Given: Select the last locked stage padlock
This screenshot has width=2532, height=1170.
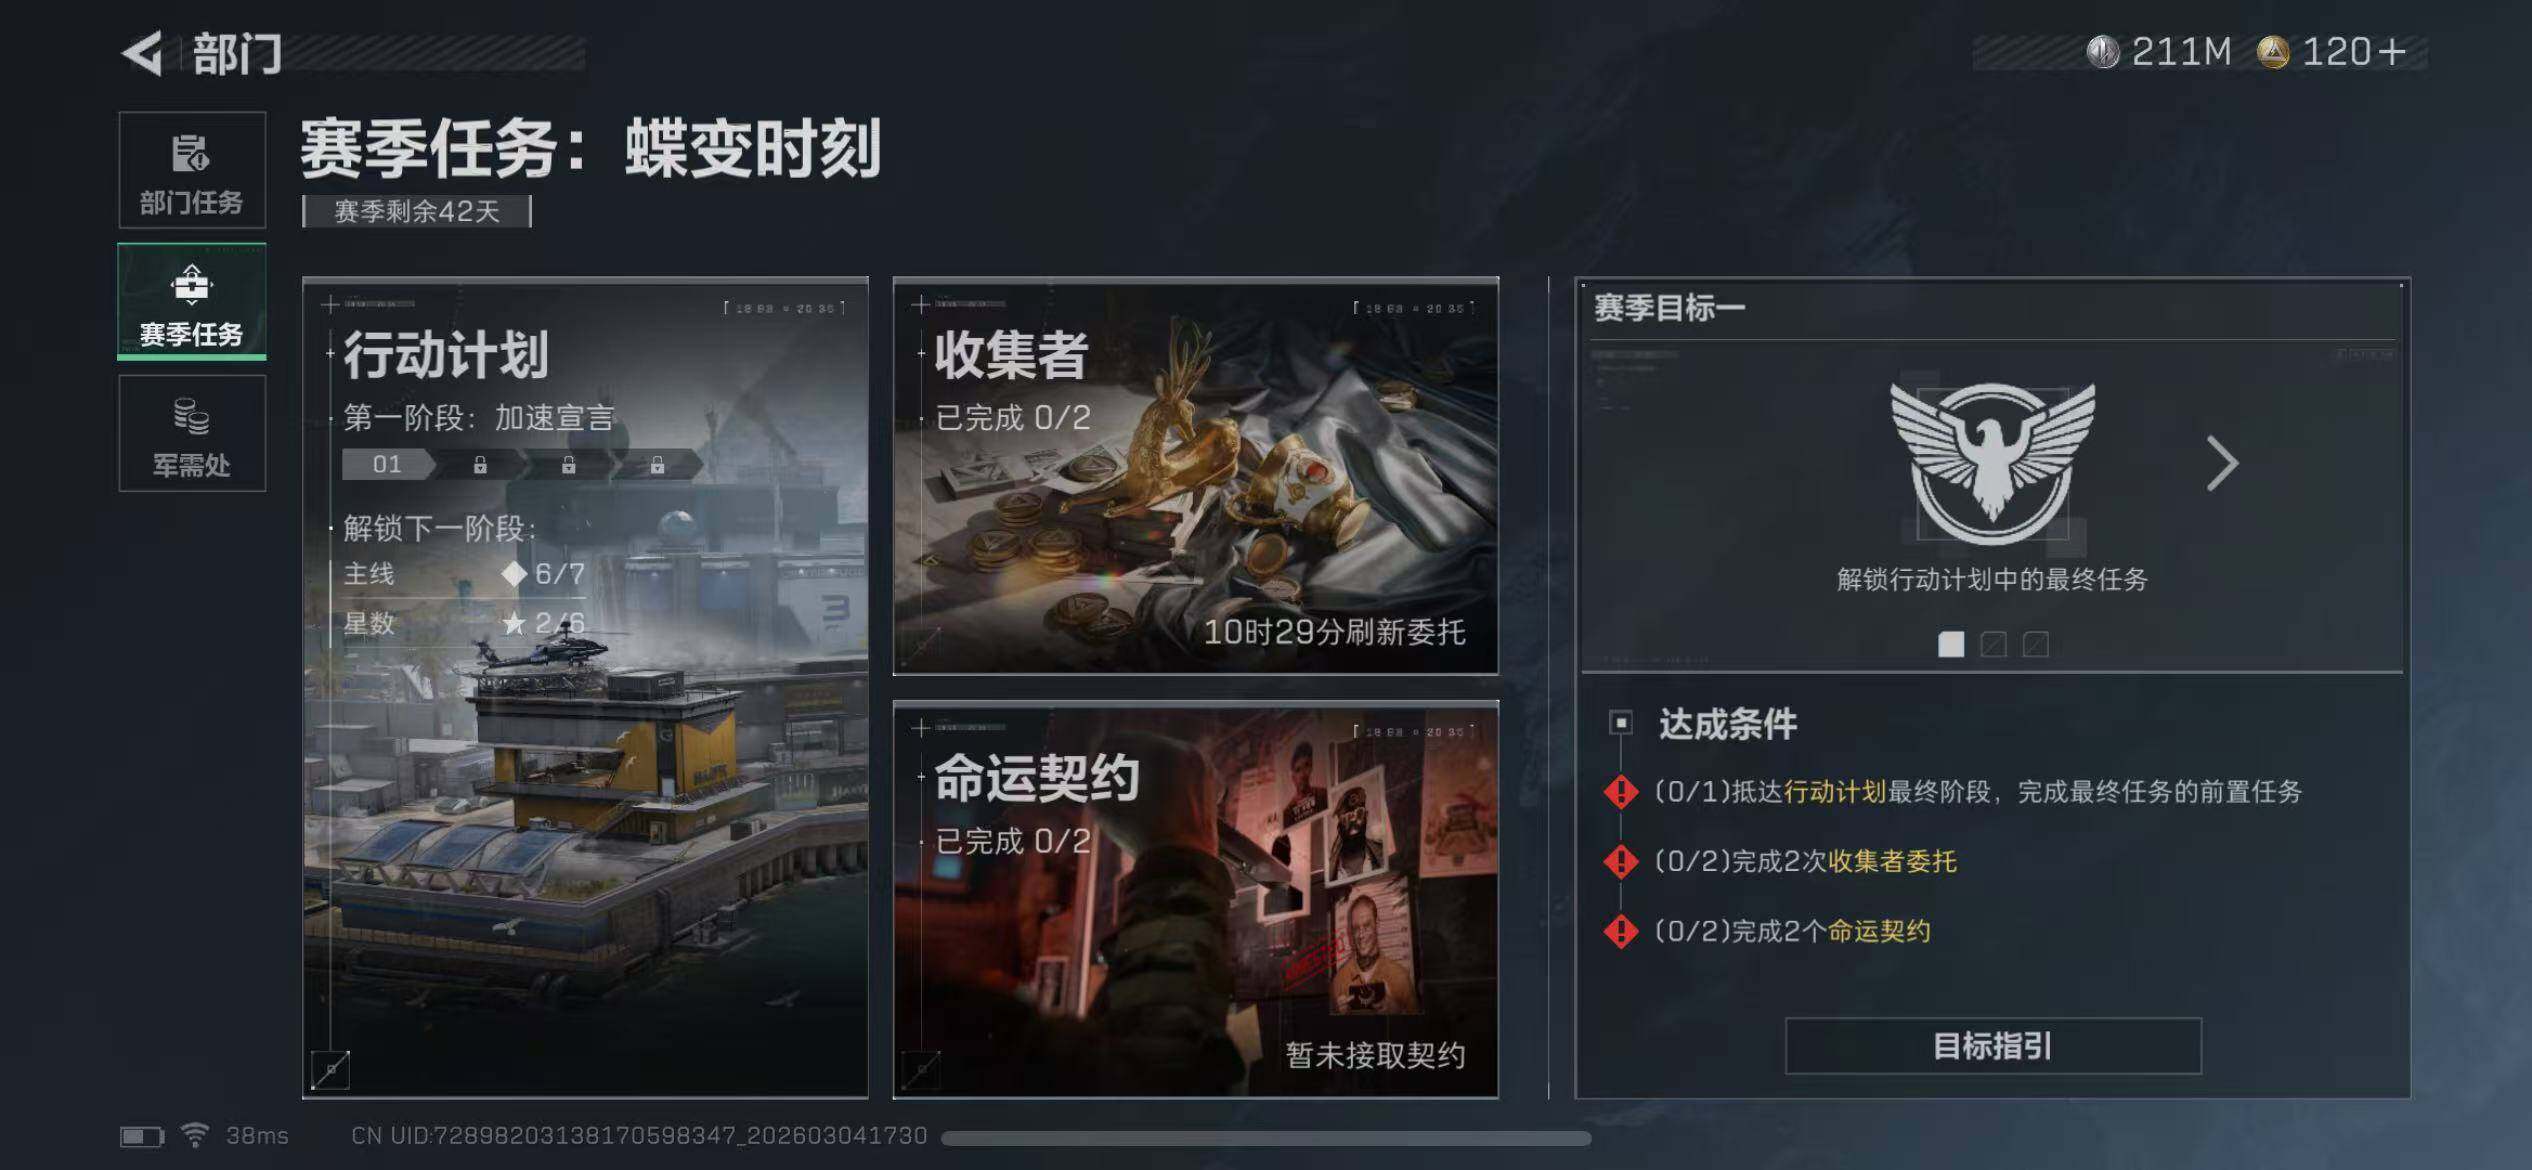Looking at the screenshot, I should tap(657, 465).
